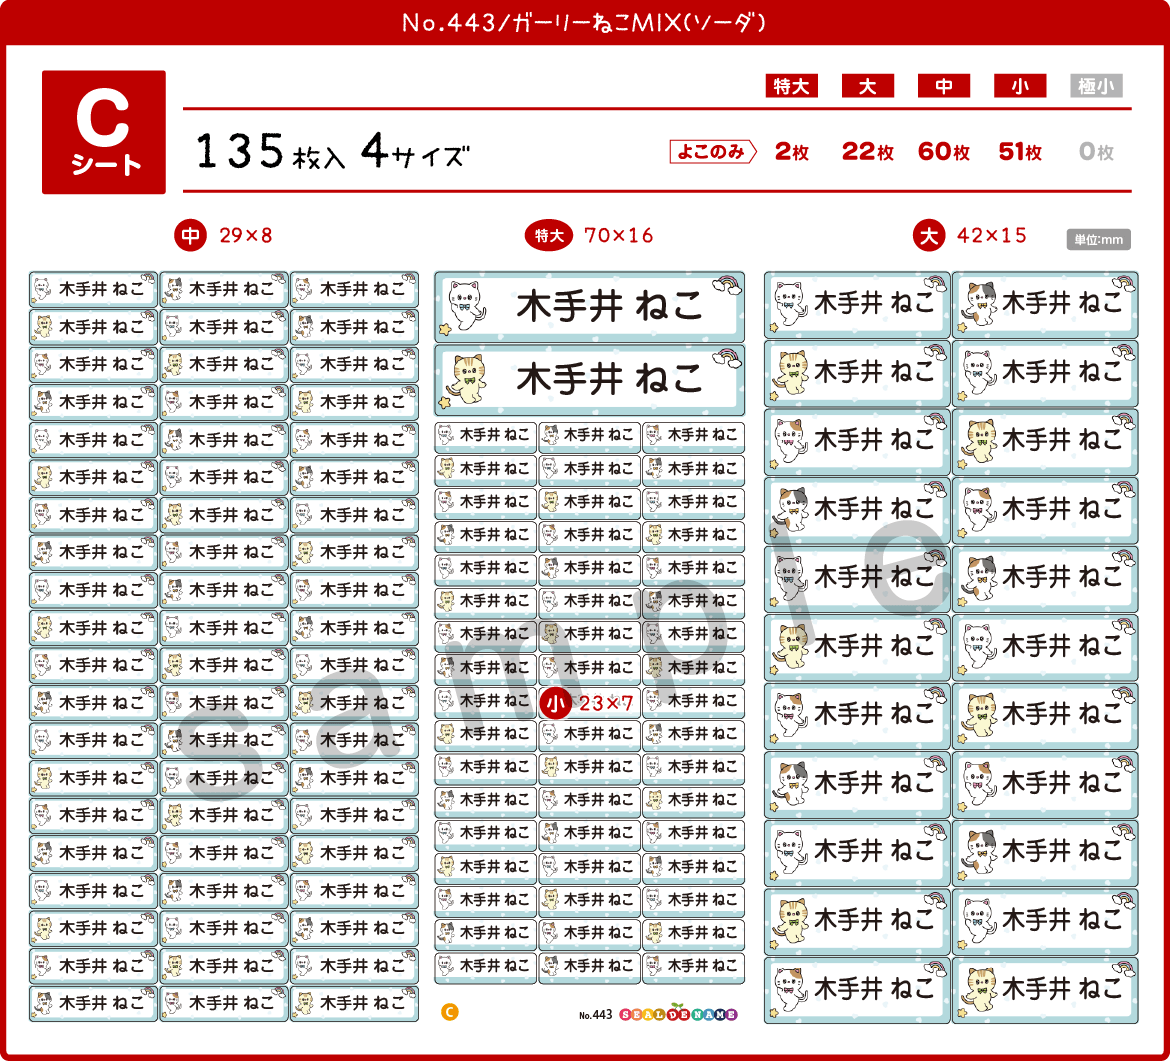Click the 51枚 count under 小
Screen dimensions: 1170x1061
[x=1020, y=151]
